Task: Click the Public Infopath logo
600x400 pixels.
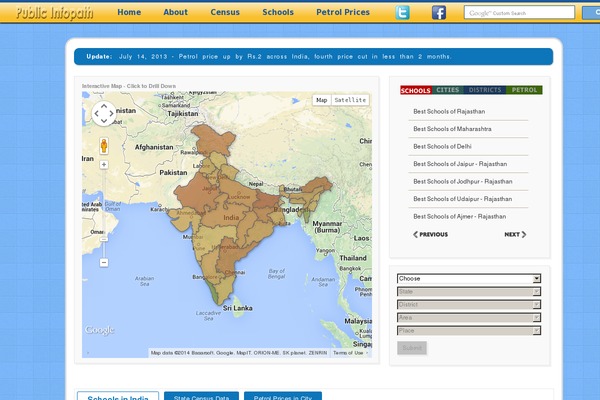Action: (55, 13)
